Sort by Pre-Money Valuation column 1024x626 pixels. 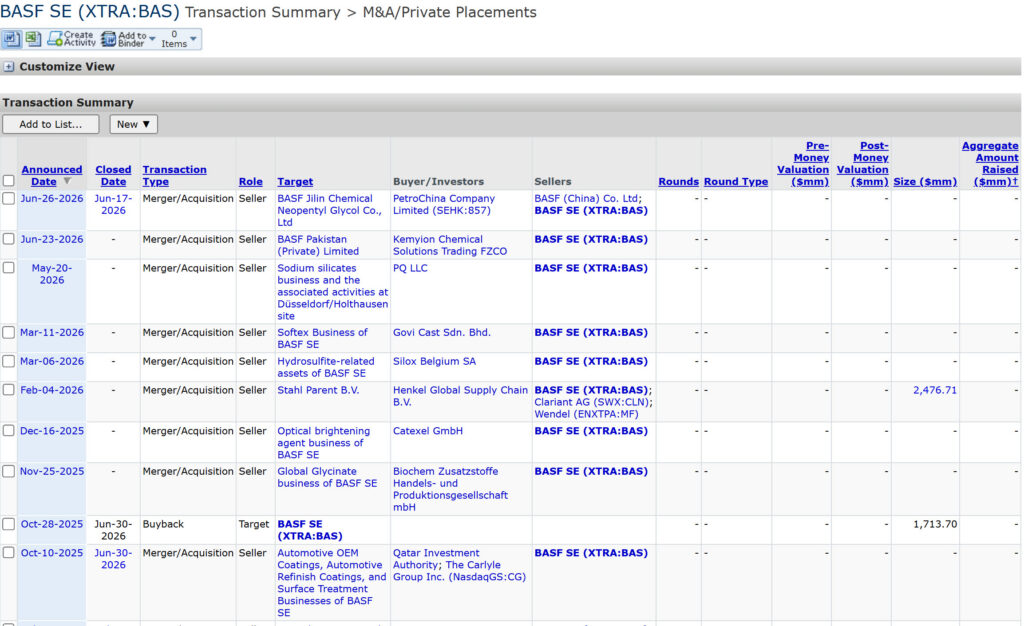click(x=803, y=164)
